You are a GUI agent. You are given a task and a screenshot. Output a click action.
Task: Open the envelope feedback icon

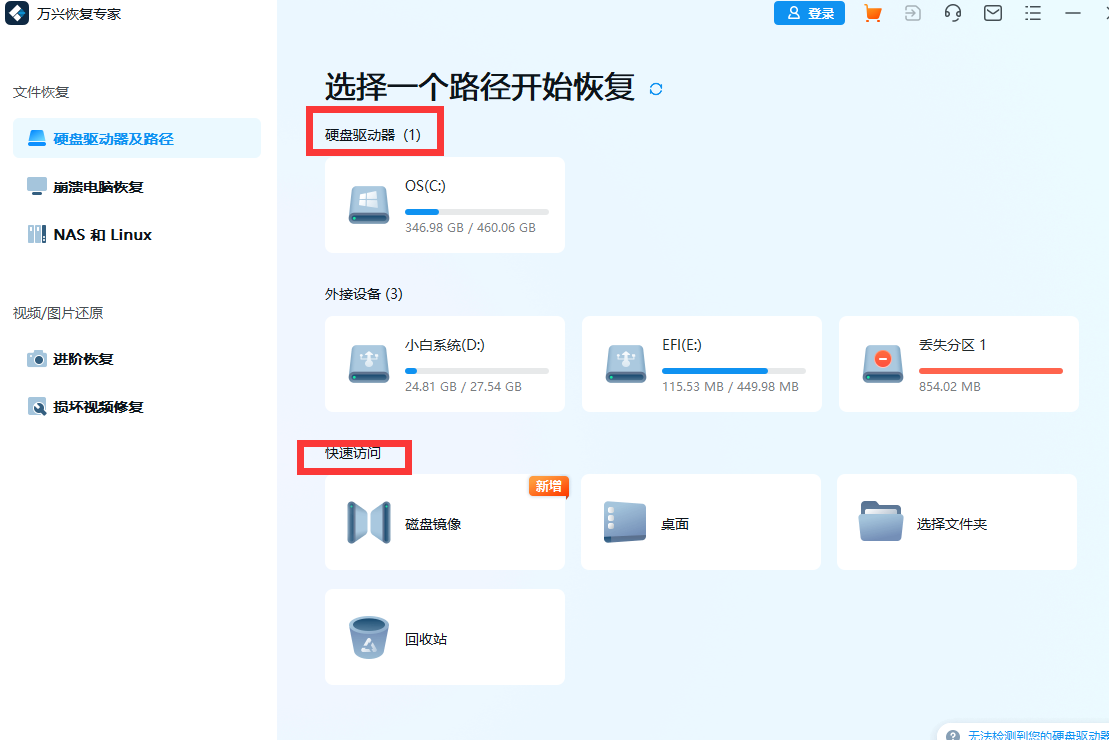992,13
